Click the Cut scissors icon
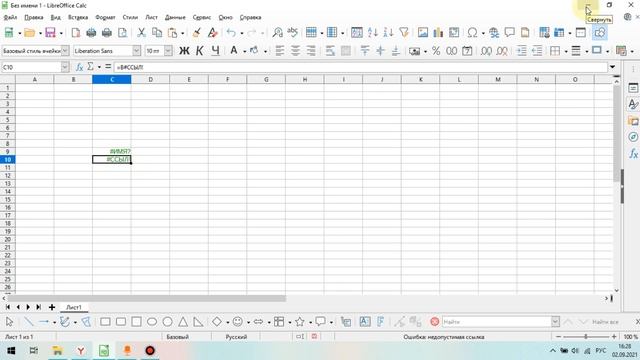640x360 pixels. click(x=141, y=33)
